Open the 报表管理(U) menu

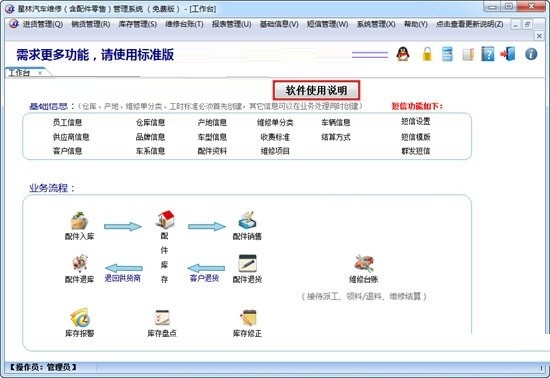[x=232, y=24]
